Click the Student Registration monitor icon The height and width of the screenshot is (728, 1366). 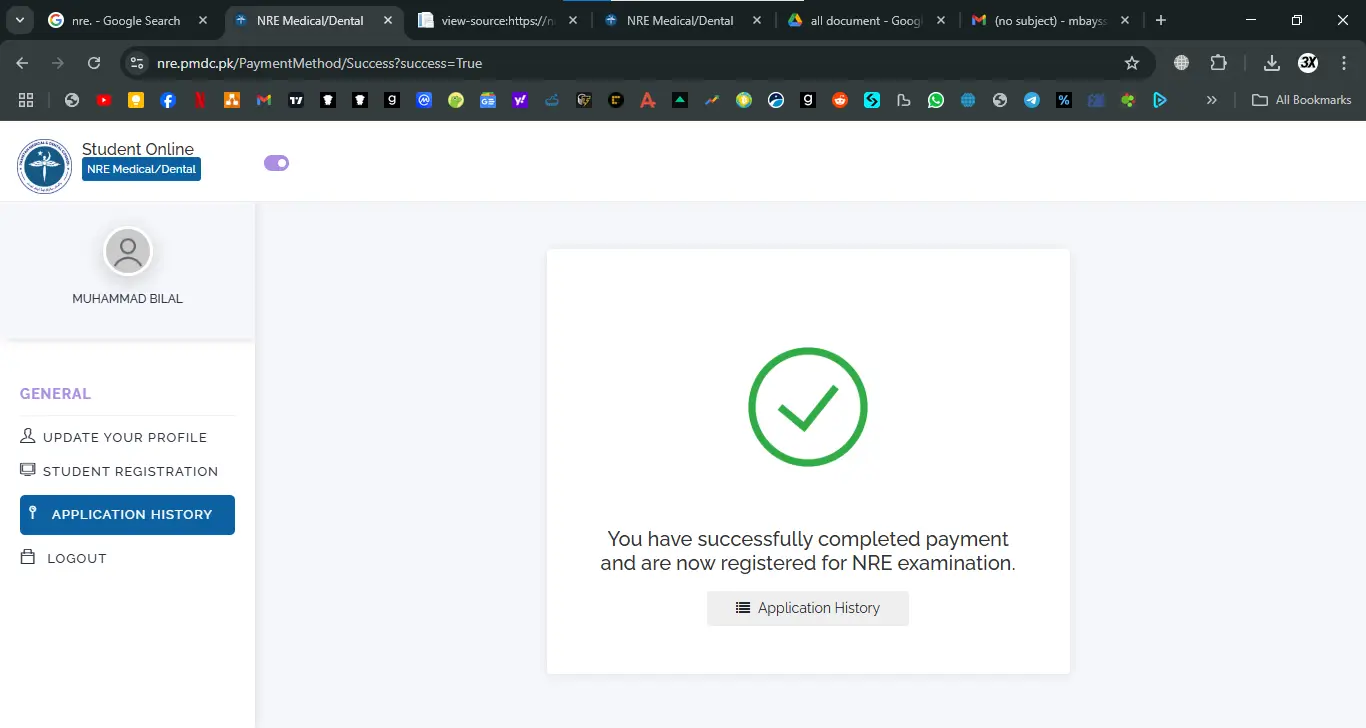click(26, 470)
